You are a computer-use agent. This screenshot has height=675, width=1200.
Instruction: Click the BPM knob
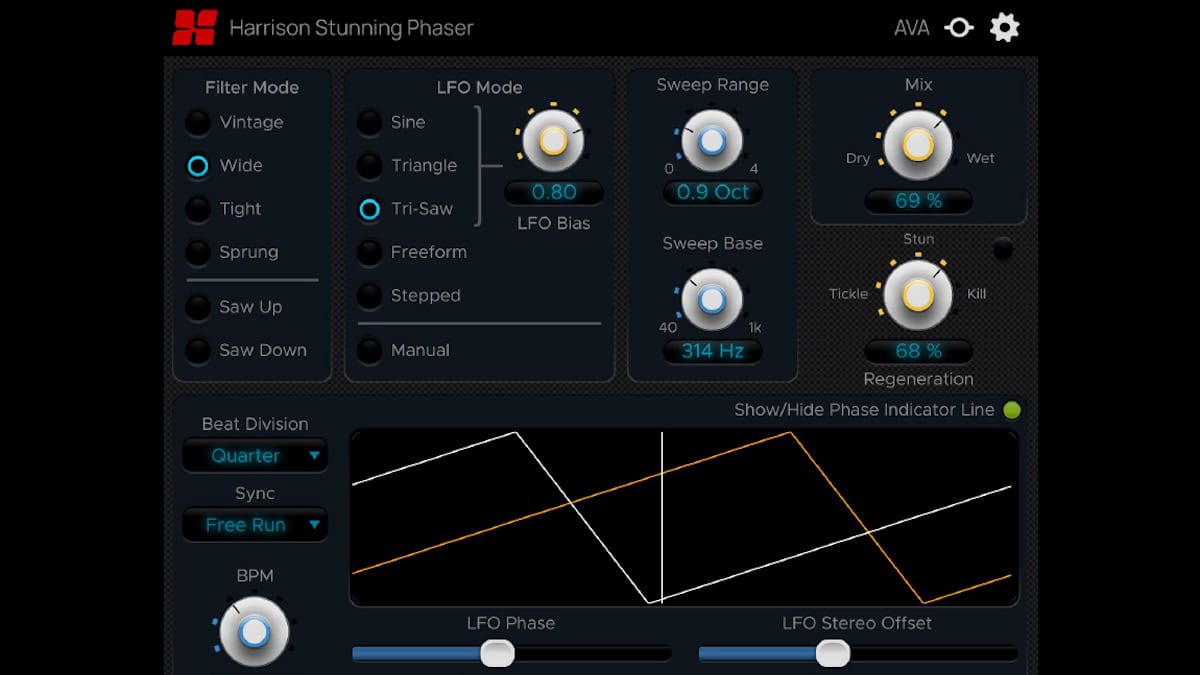point(254,631)
